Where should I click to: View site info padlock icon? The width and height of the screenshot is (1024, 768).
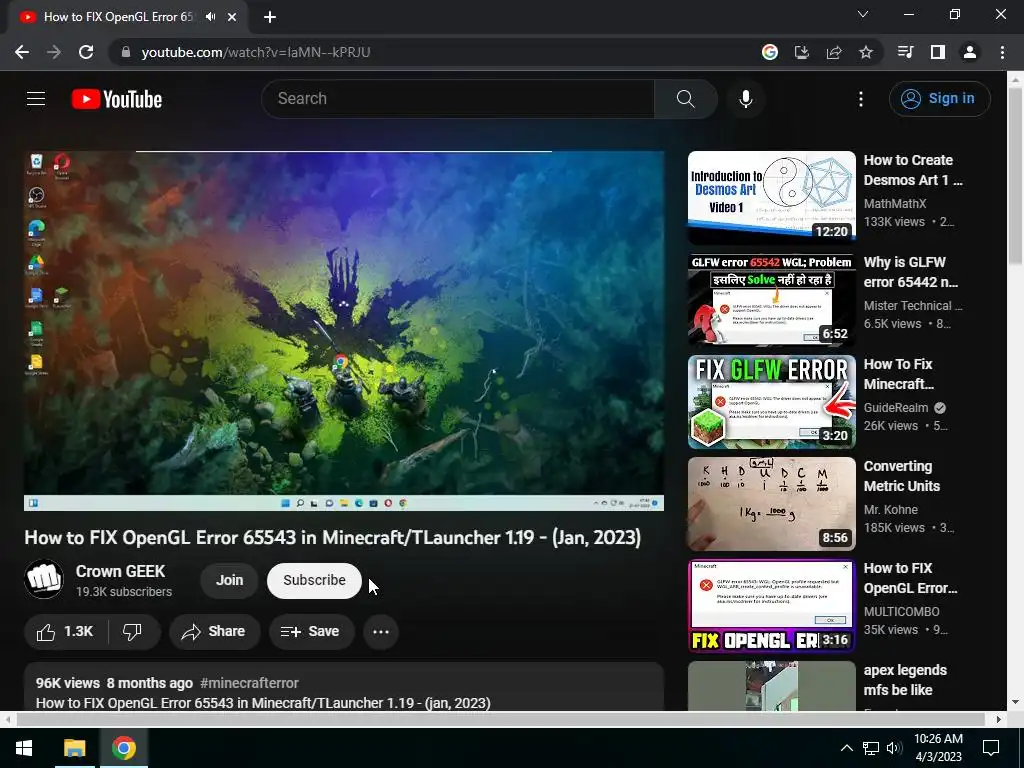pos(126,52)
